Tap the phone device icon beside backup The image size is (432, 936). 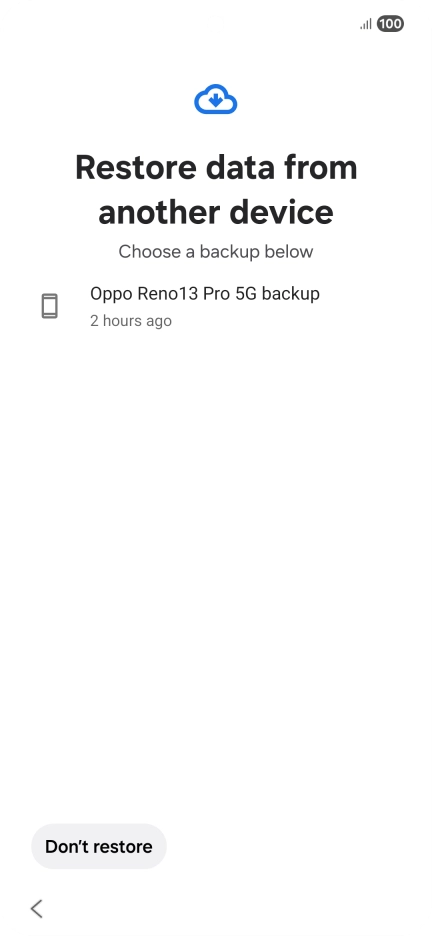coord(50,306)
